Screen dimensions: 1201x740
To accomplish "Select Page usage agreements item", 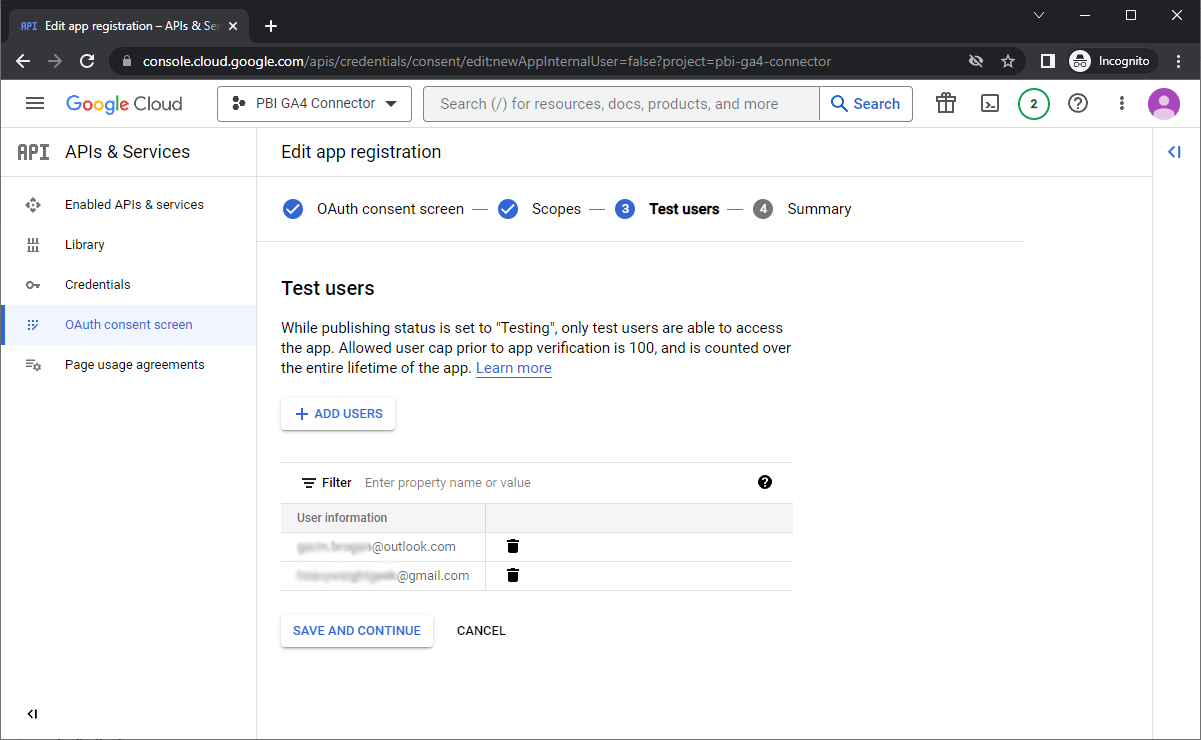I will [x=134, y=364].
